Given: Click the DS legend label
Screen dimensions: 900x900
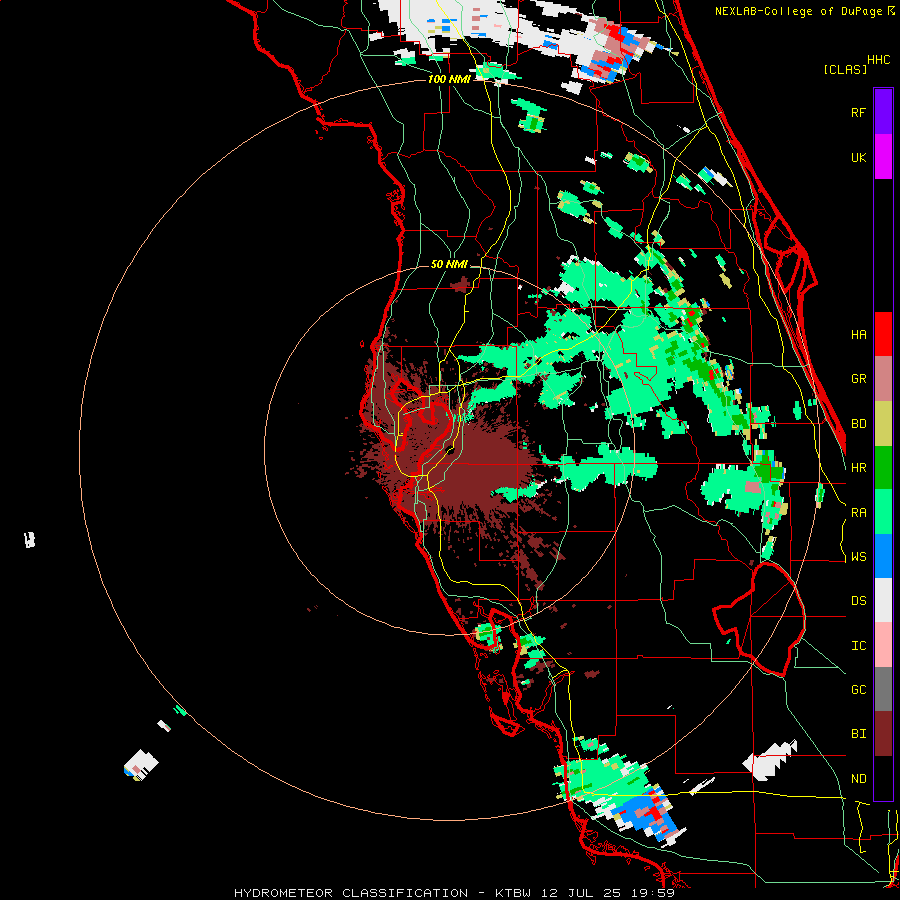Looking at the screenshot, I should click(x=858, y=601).
